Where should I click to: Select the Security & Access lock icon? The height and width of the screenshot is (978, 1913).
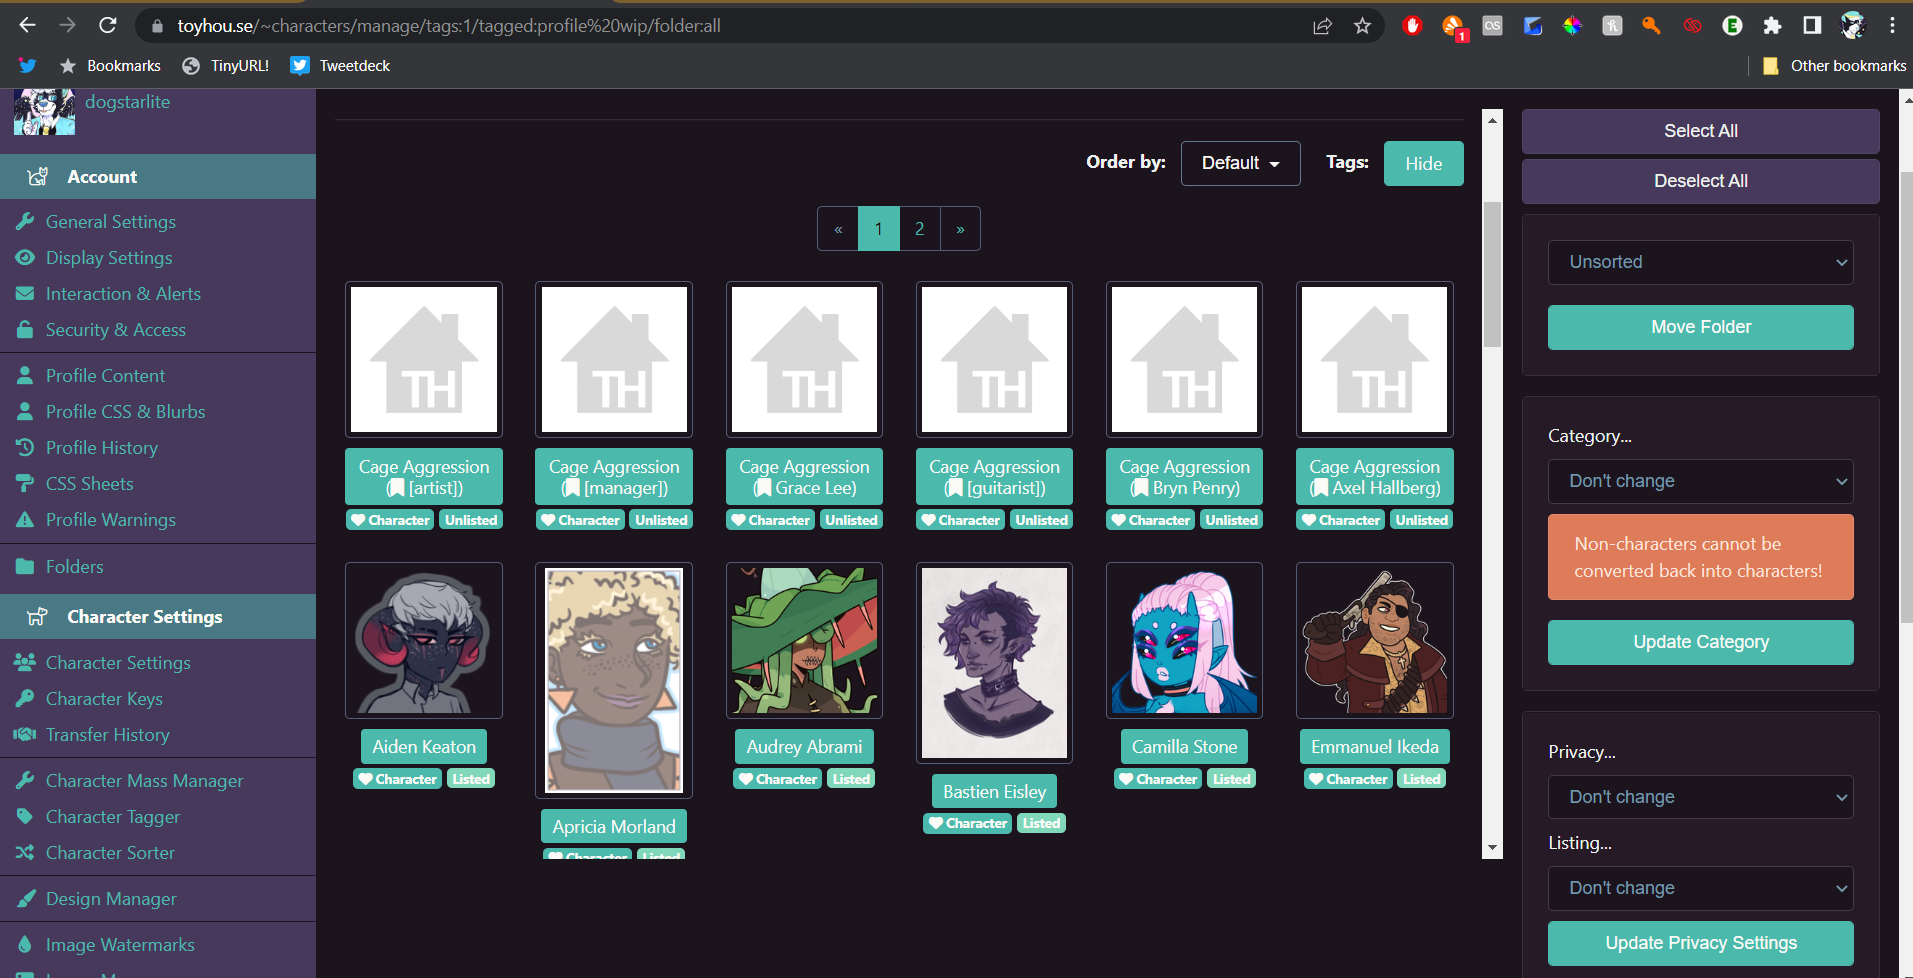tap(26, 329)
